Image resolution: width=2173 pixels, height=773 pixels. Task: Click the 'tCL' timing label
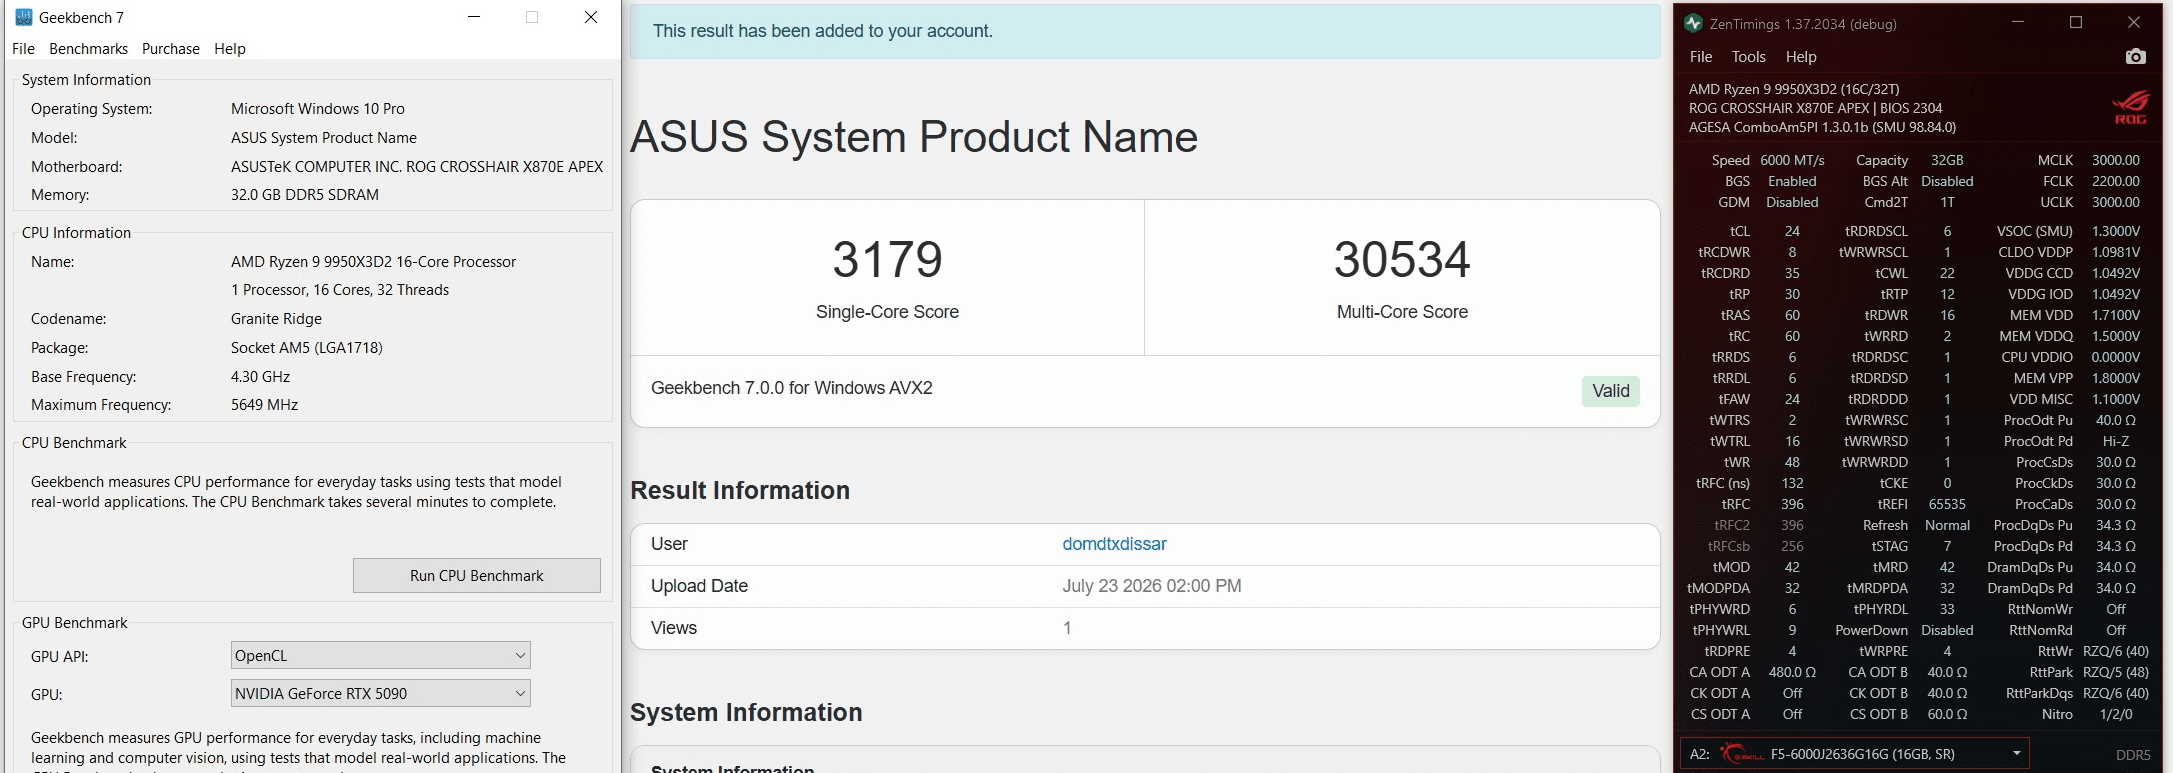coord(1740,231)
